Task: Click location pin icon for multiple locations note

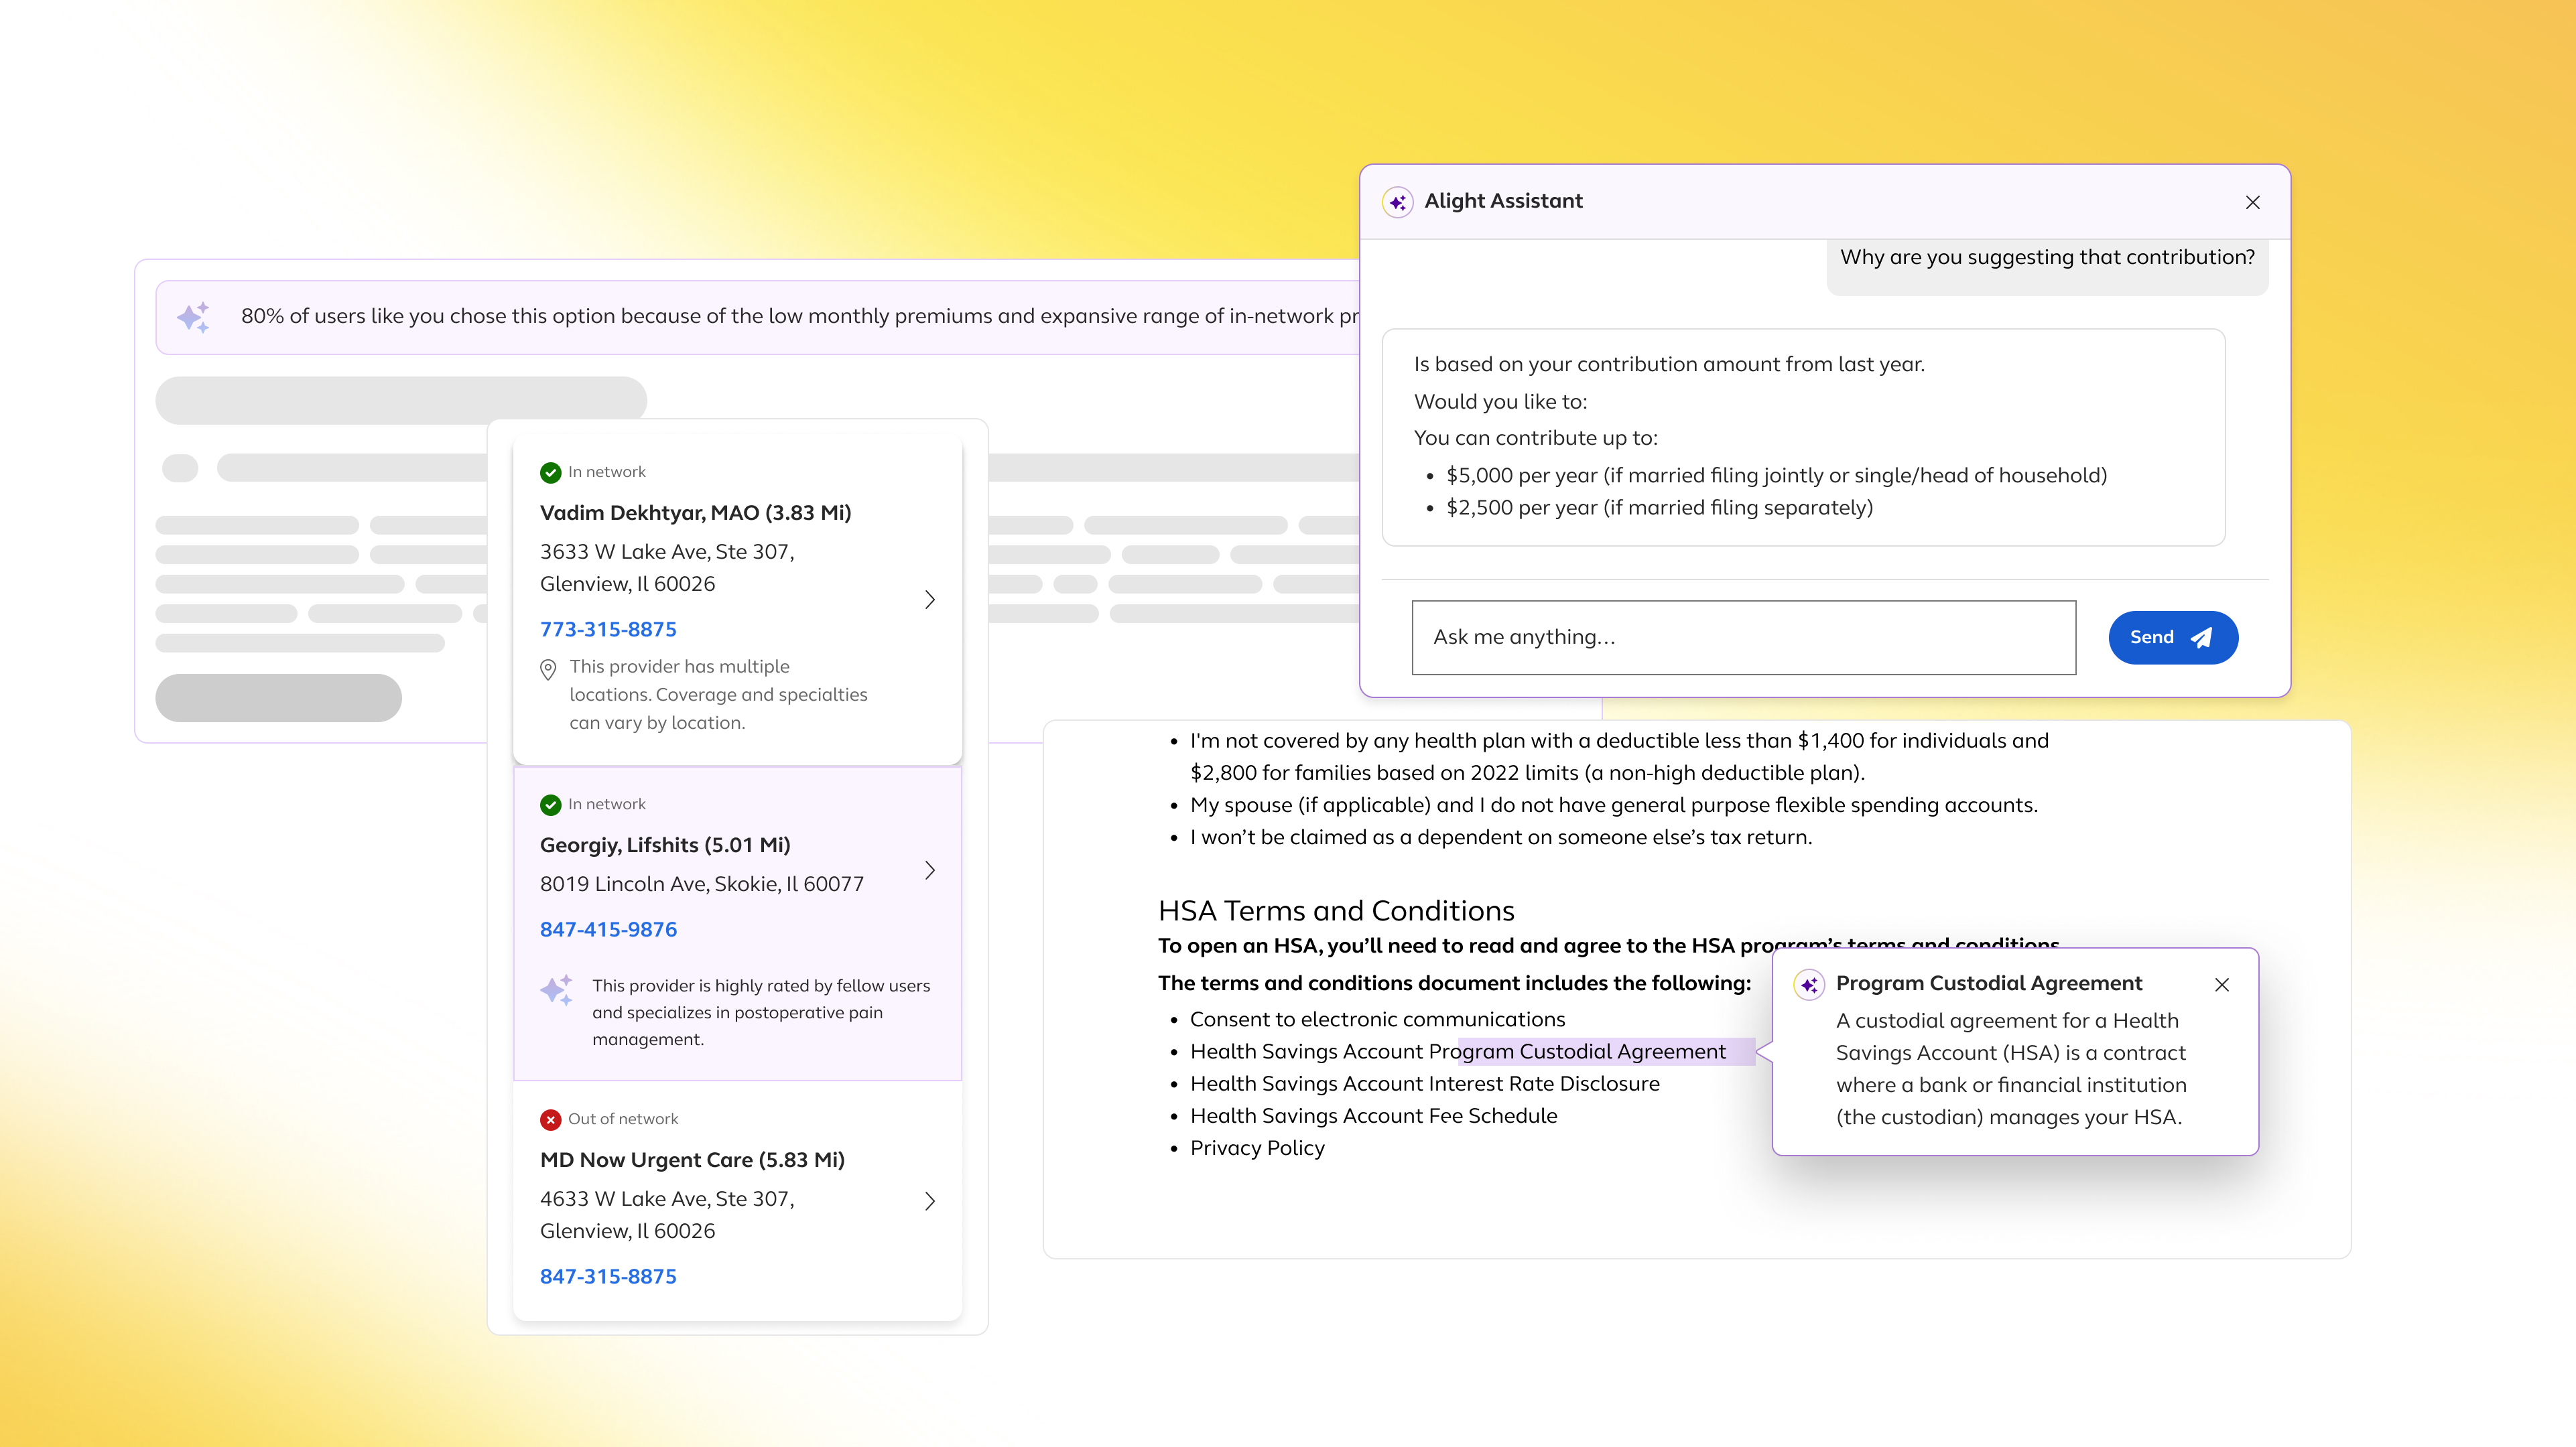Action: [548, 669]
